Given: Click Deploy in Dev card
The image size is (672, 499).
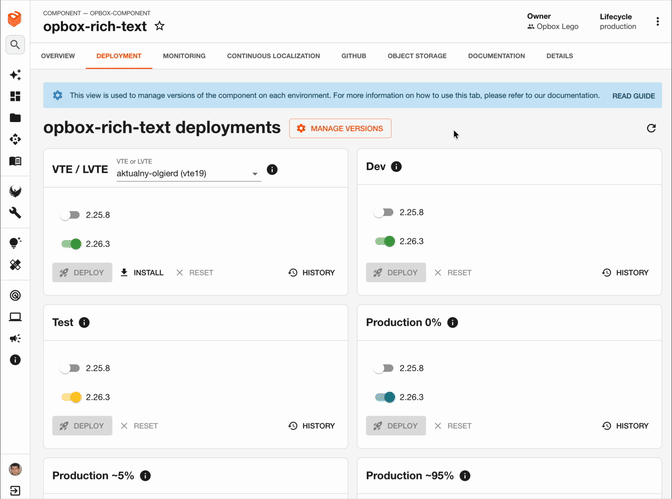Looking at the screenshot, I should coord(396,273).
